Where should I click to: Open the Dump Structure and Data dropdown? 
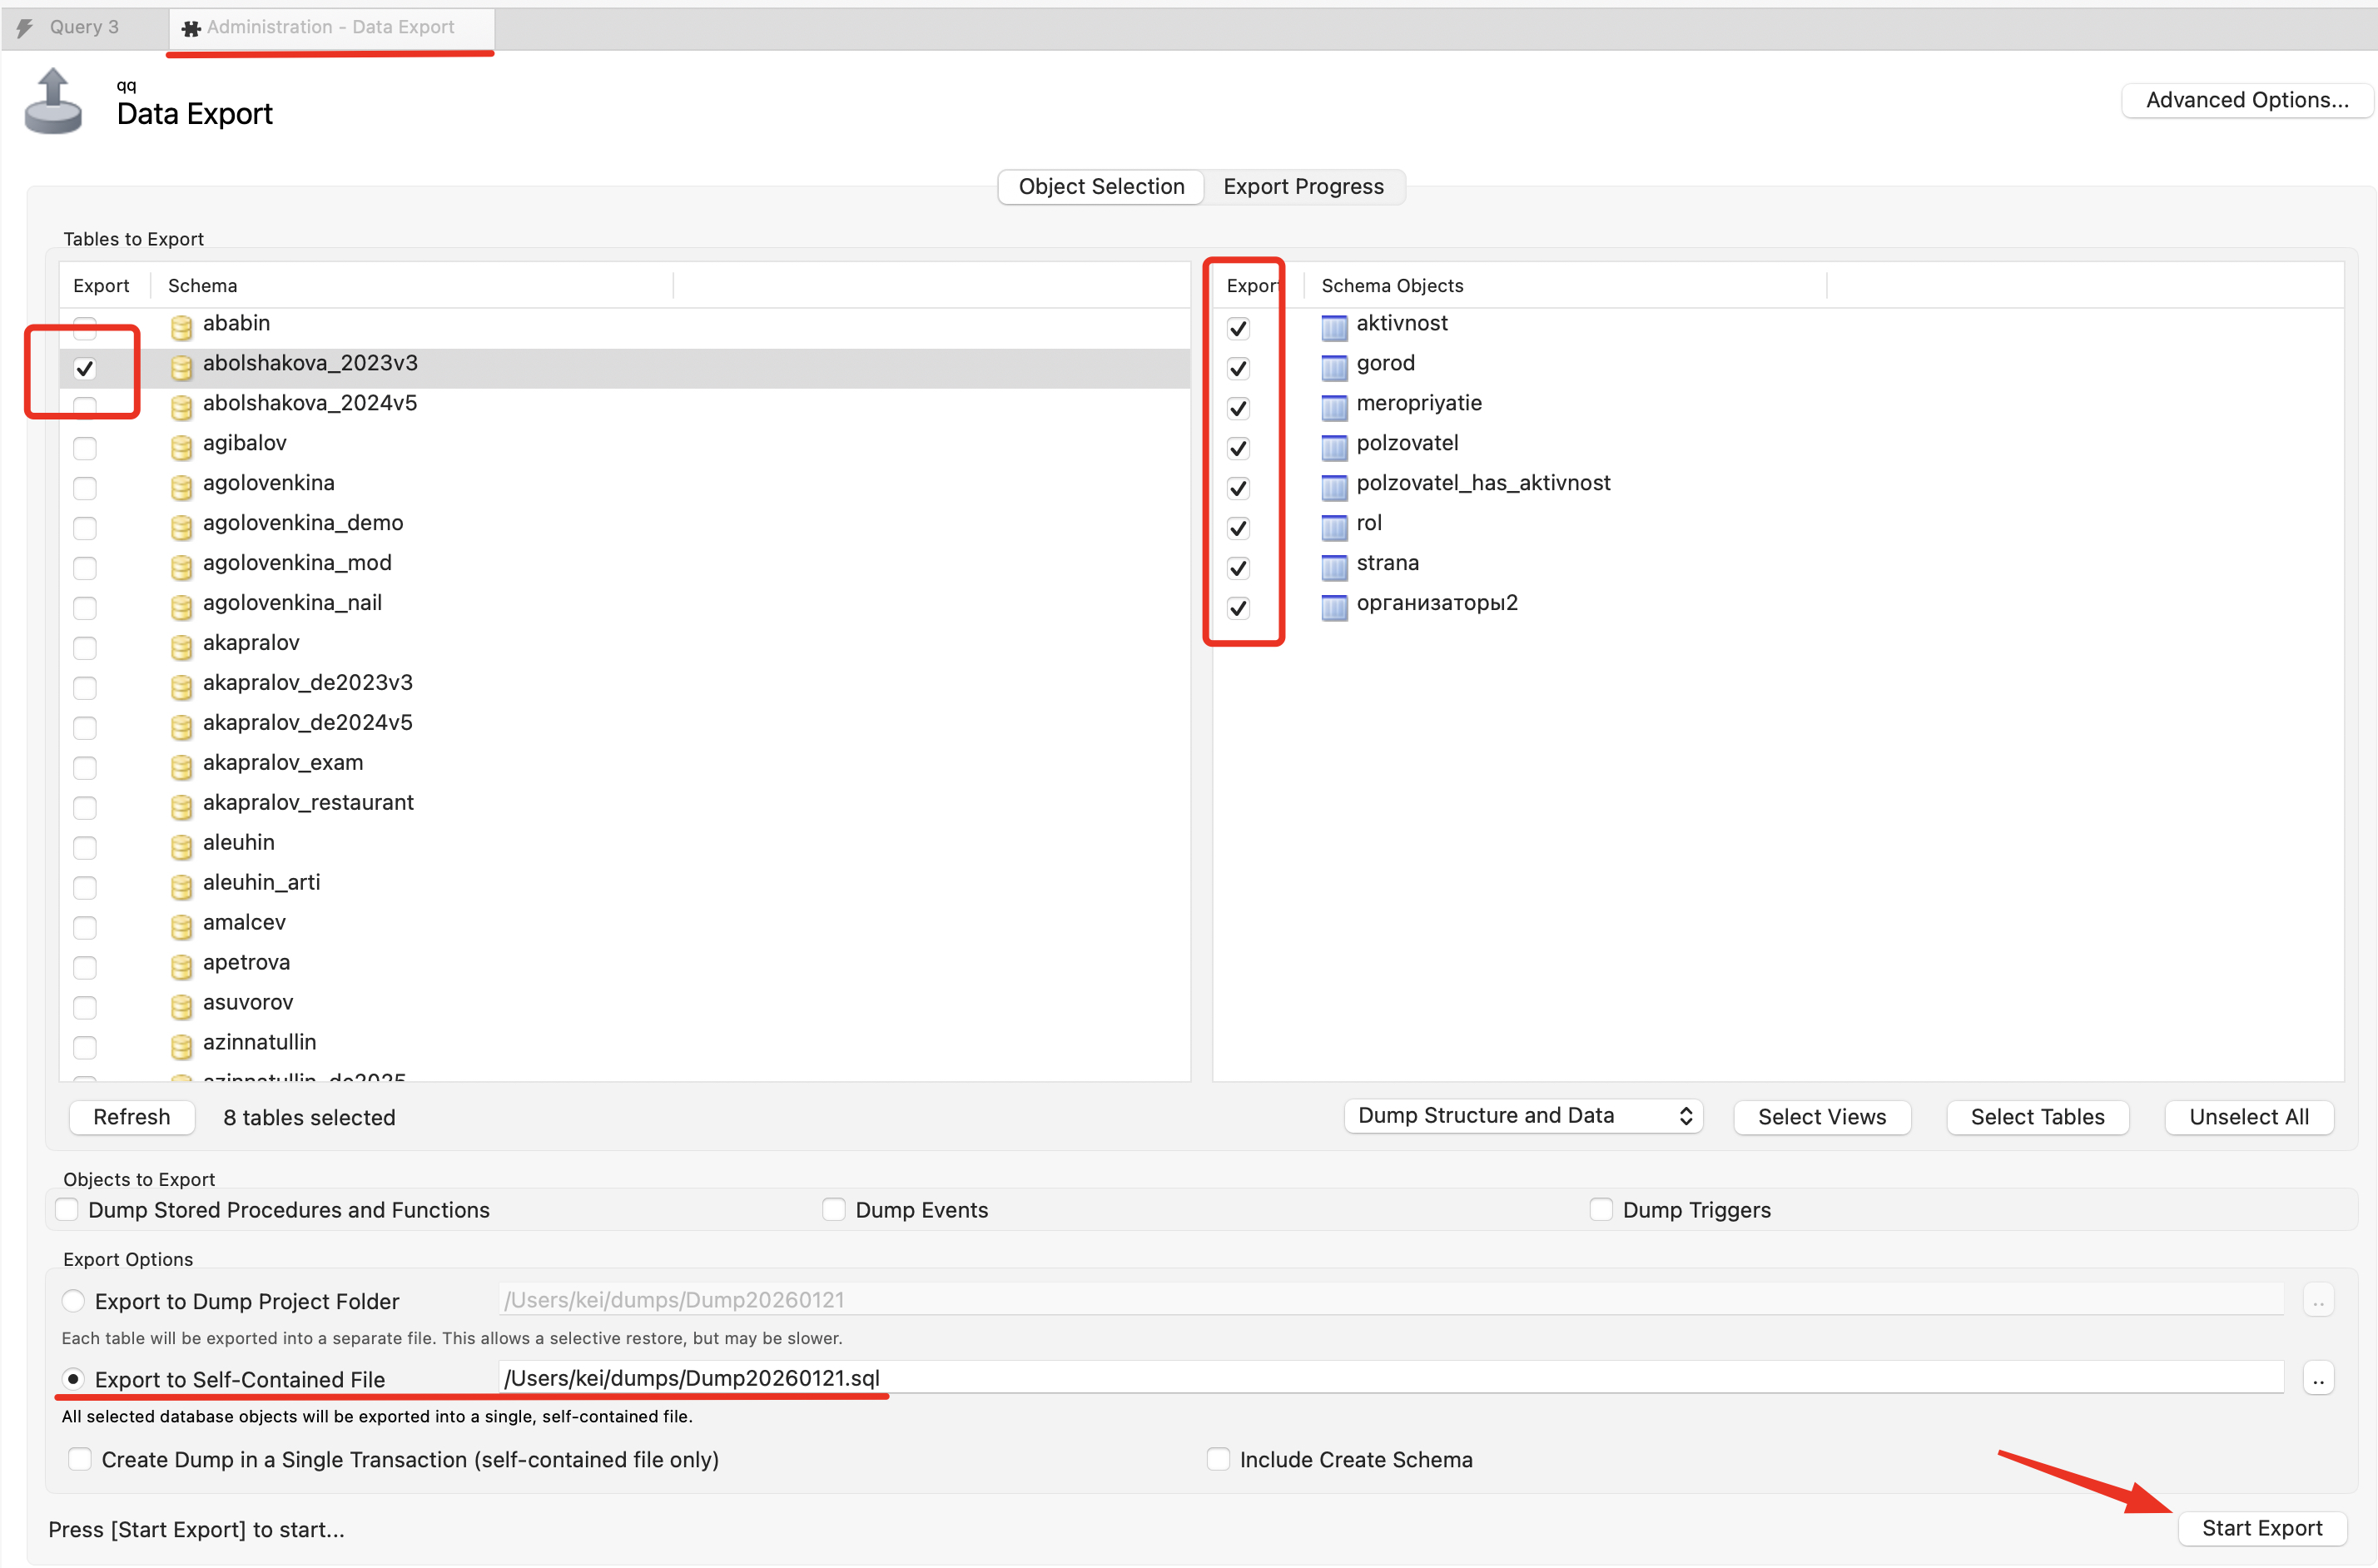1522,1116
